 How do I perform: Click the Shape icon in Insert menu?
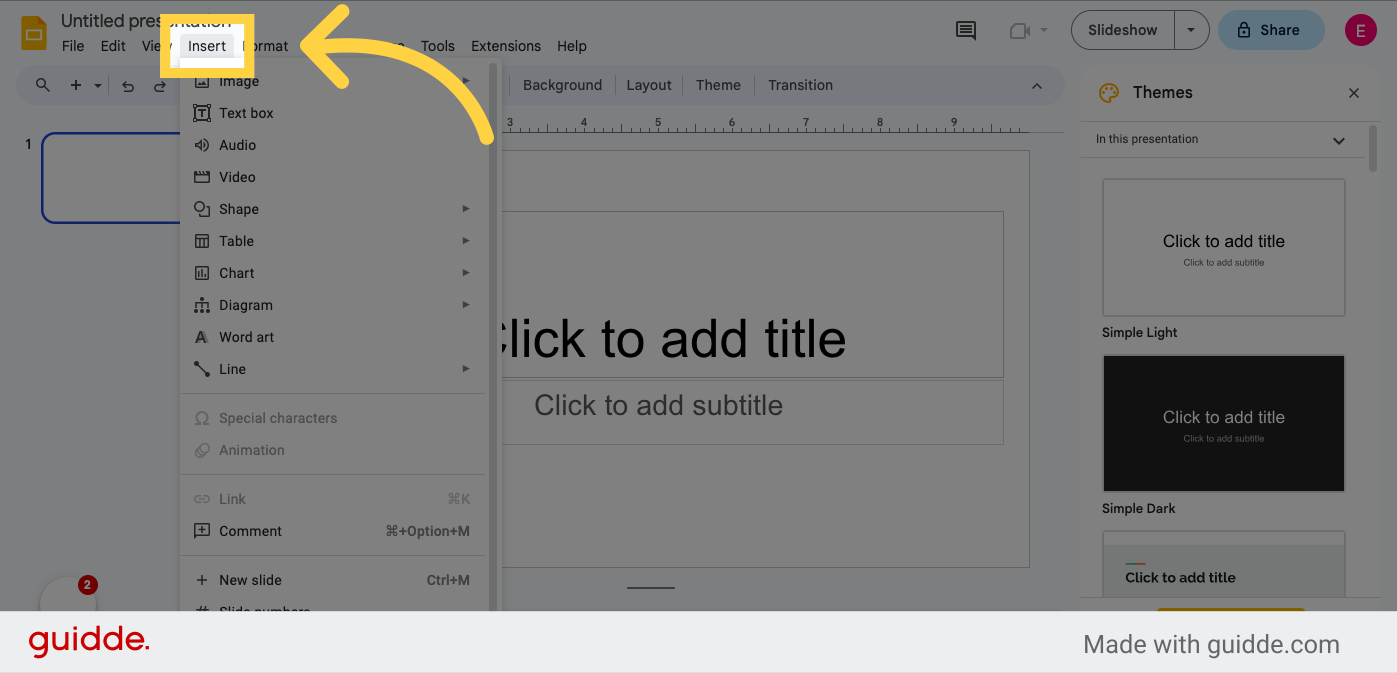[x=202, y=209]
